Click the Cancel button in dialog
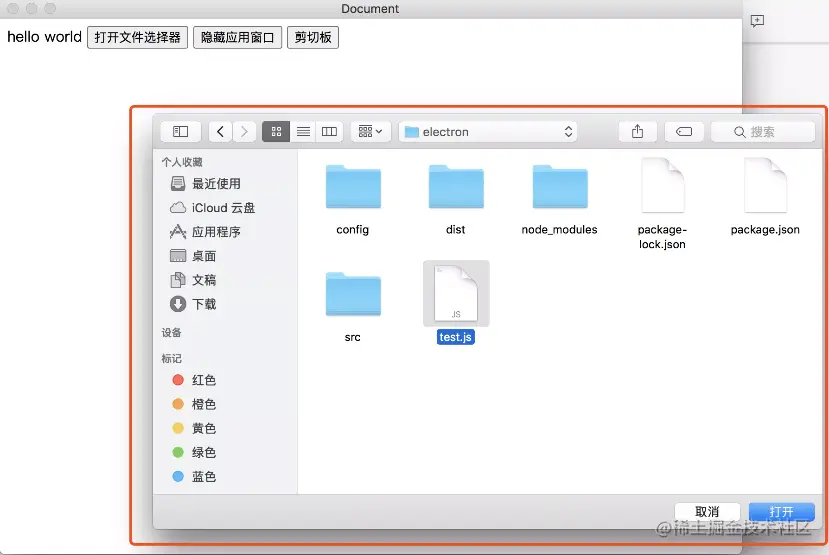The image size is (829, 555). 707,512
